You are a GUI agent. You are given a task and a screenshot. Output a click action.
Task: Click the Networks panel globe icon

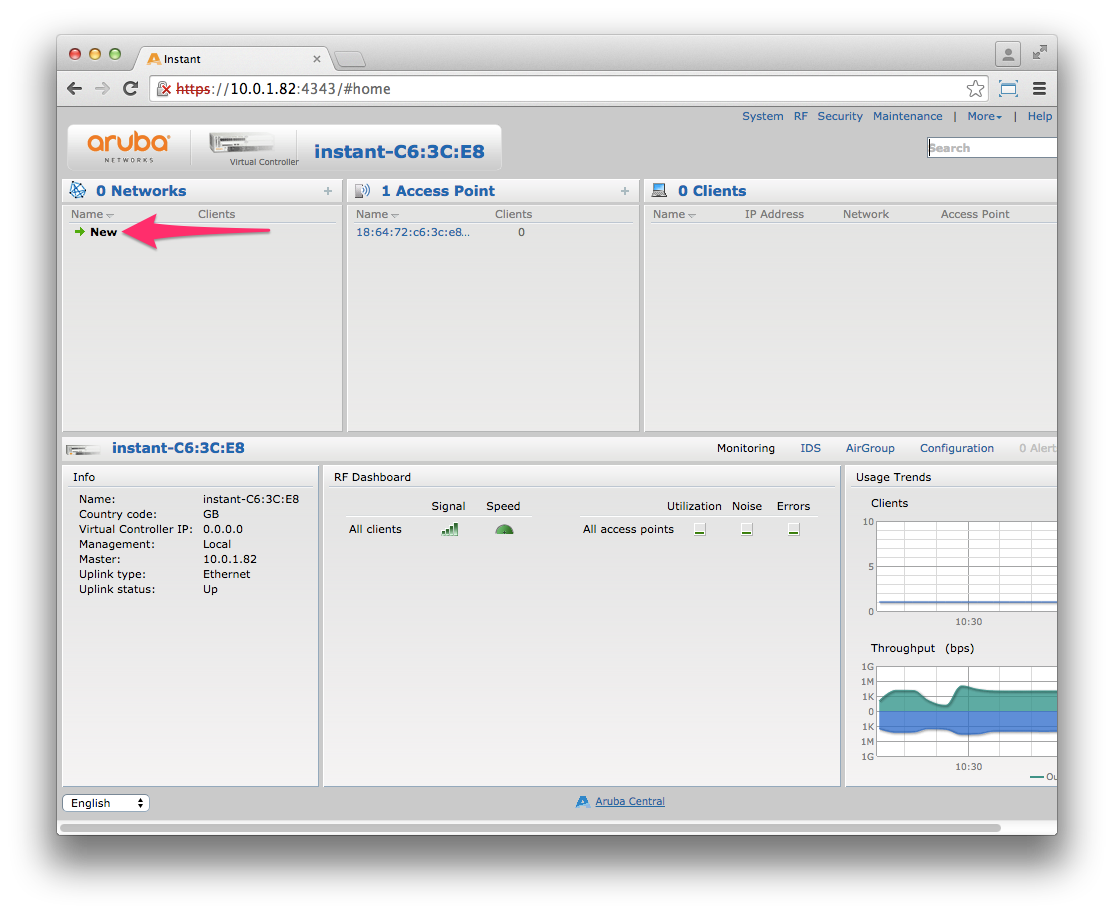click(x=77, y=190)
